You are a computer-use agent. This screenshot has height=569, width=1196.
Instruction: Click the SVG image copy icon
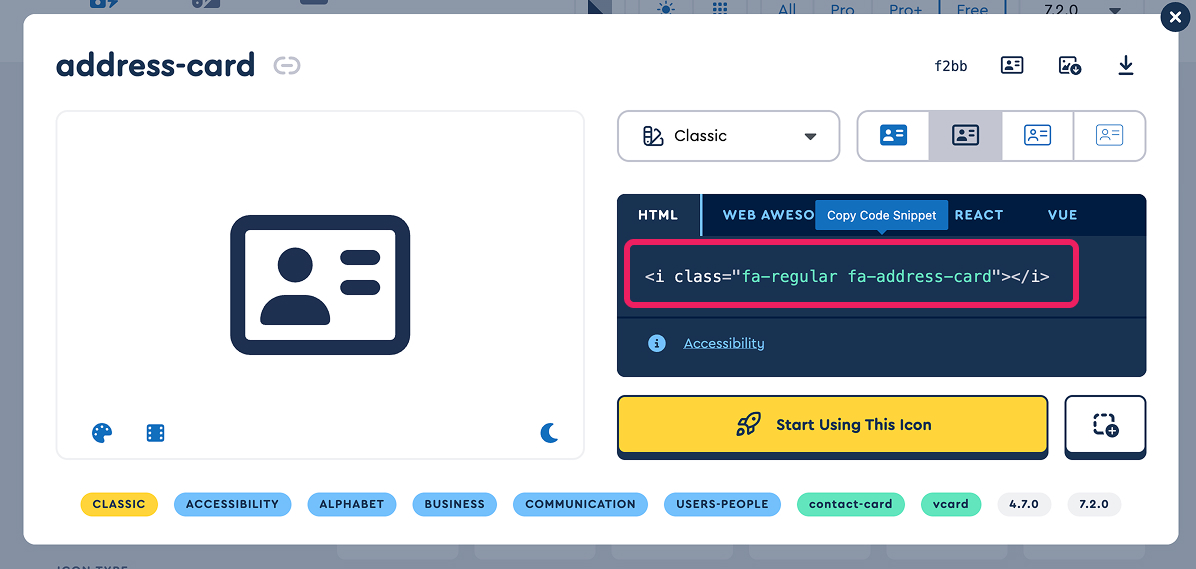pyautogui.click(x=1069, y=66)
